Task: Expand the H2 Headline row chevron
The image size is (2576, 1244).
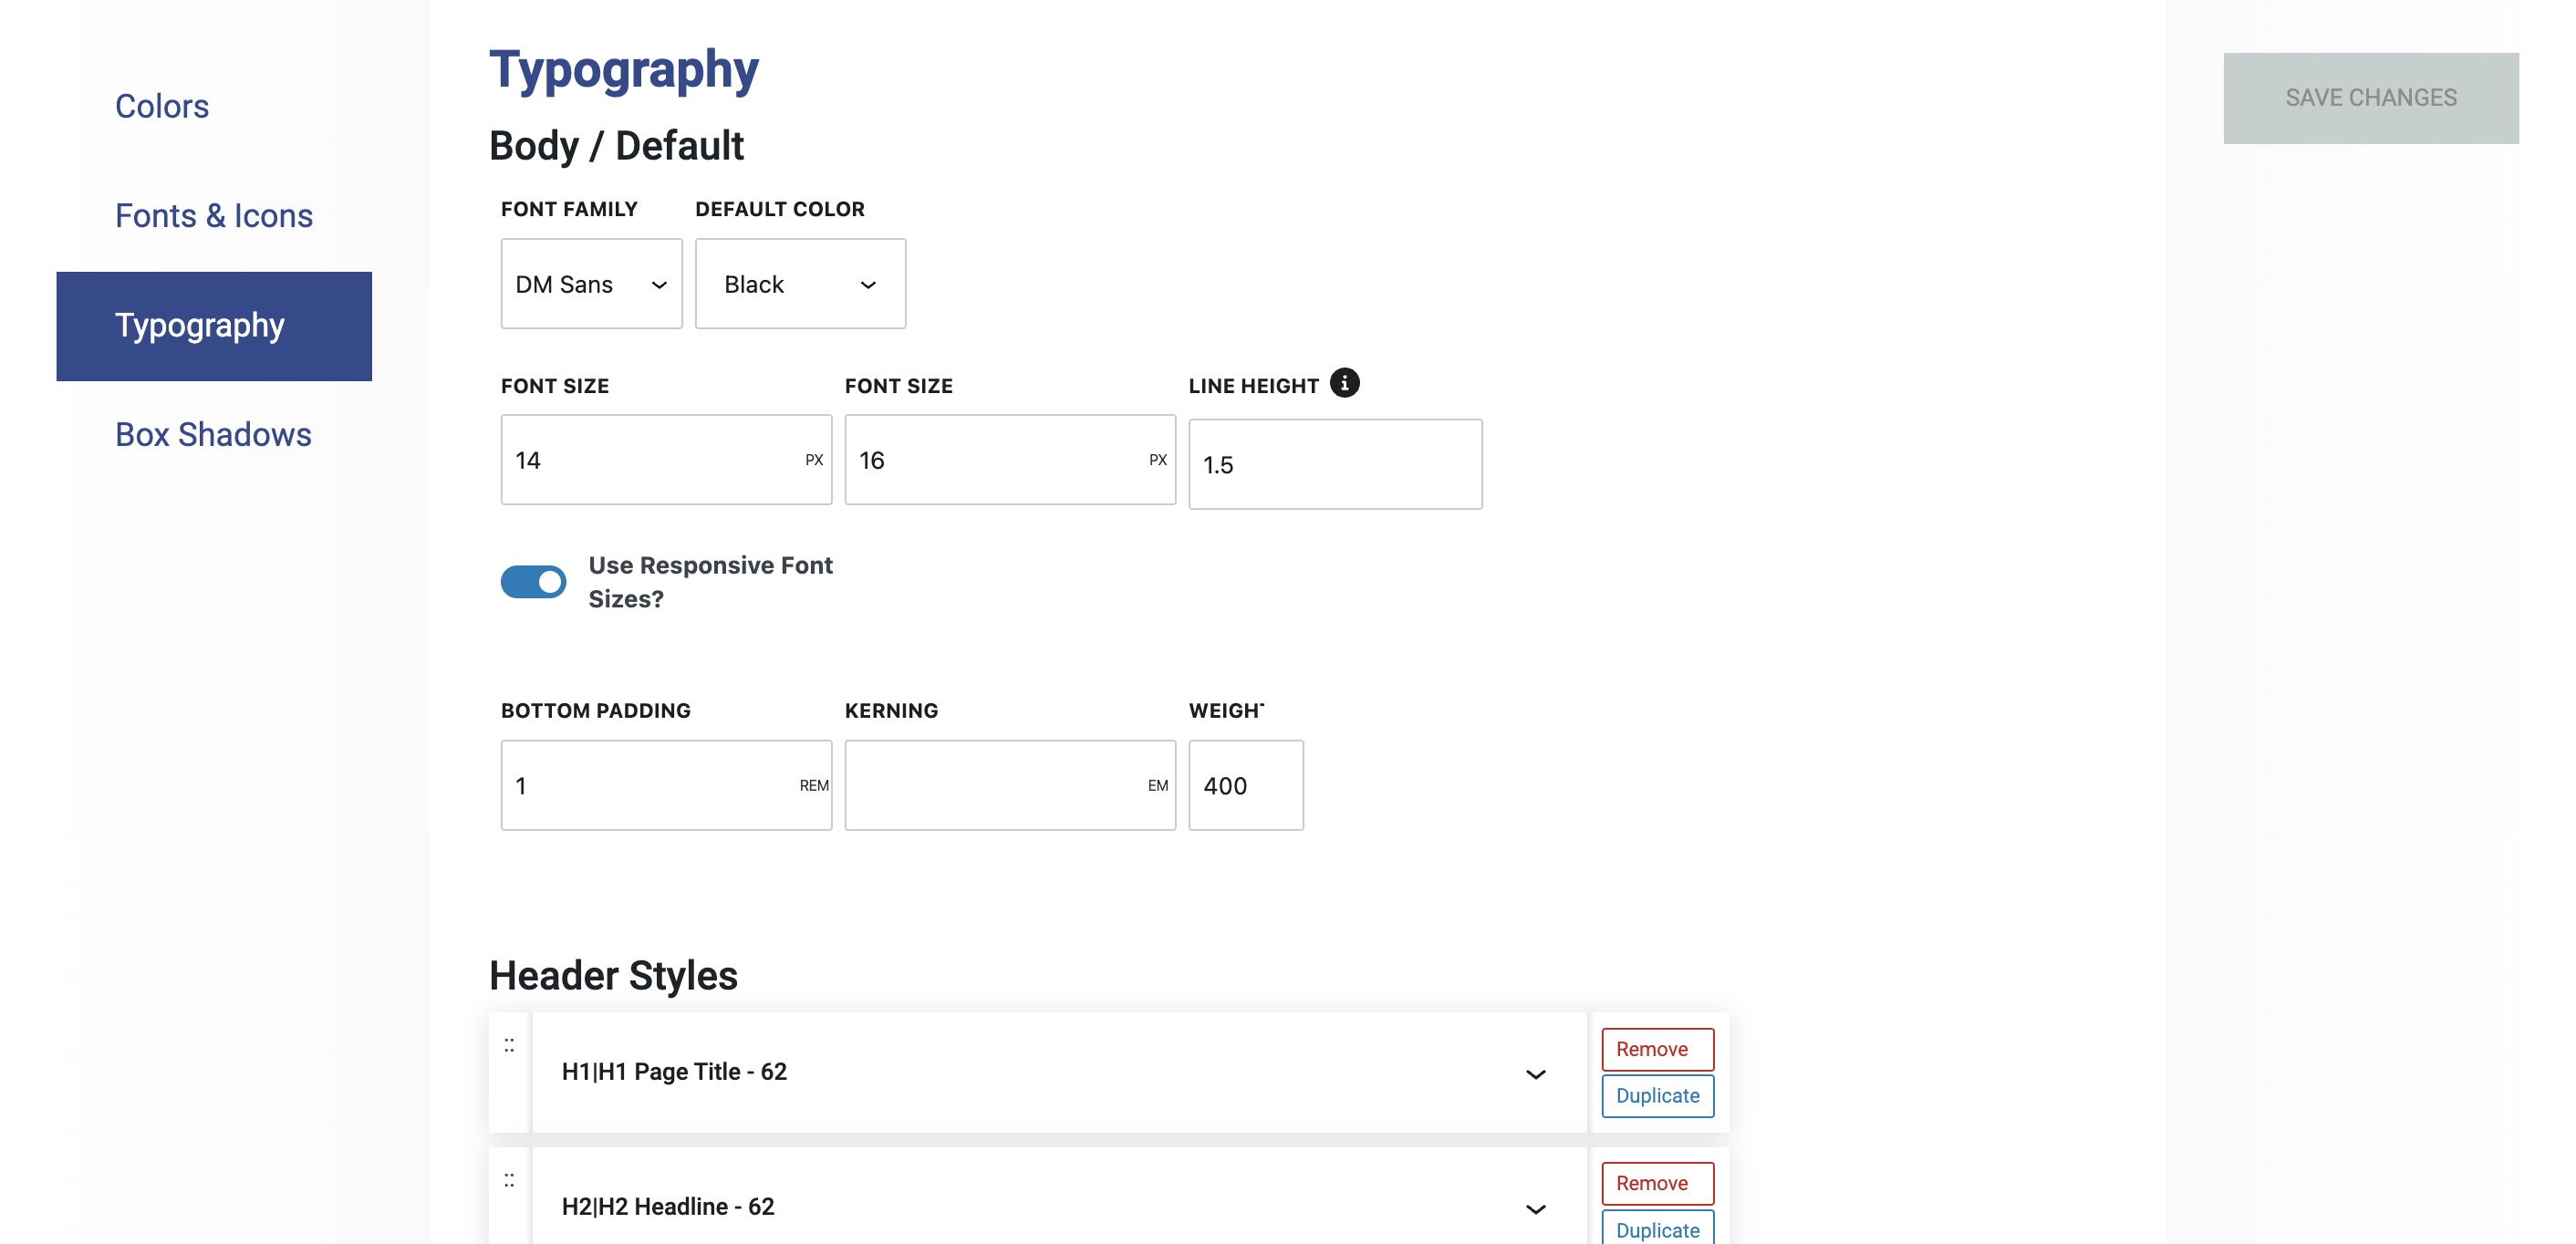Action: coord(1535,1209)
